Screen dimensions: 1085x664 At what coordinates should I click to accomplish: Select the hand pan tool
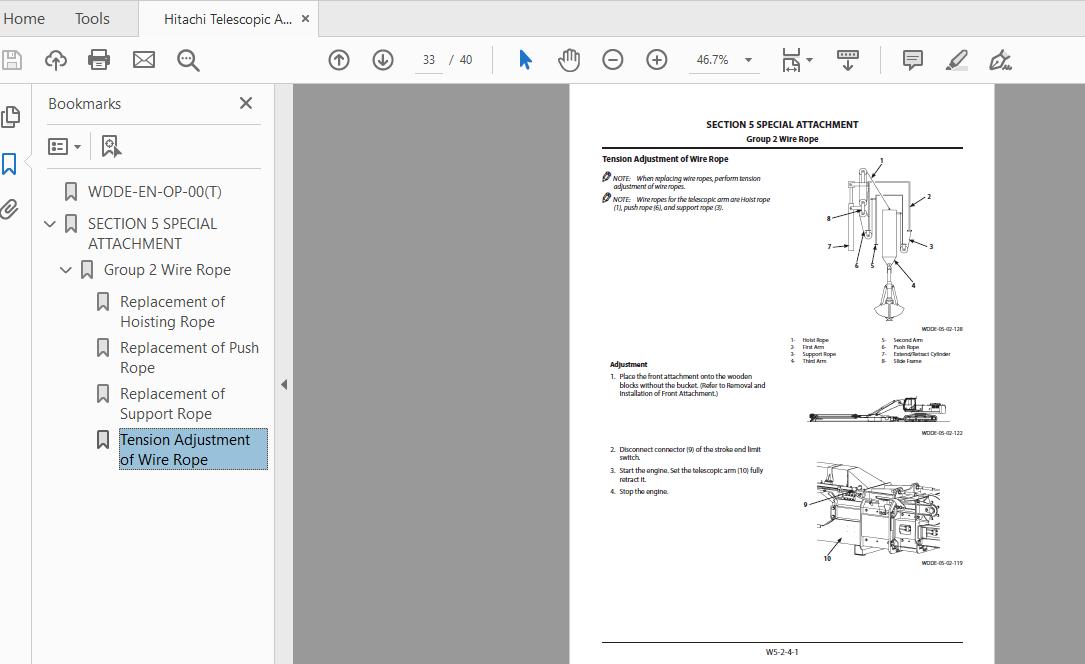pyautogui.click(x=569, y=60)
